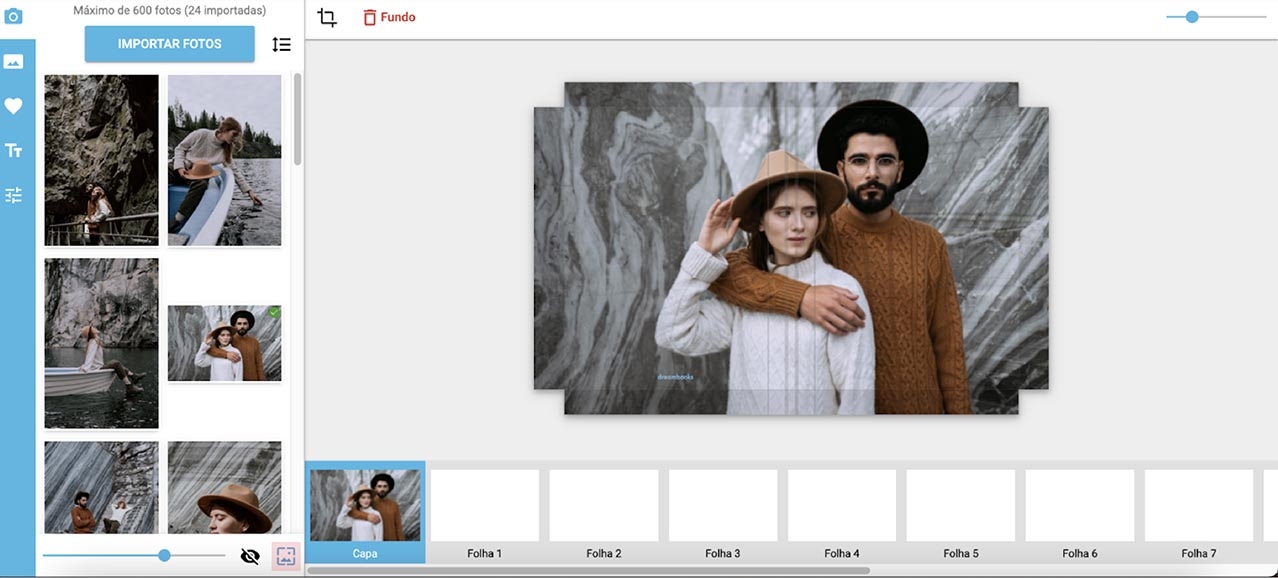Open the adjustments sliders icon

point(14,196)
